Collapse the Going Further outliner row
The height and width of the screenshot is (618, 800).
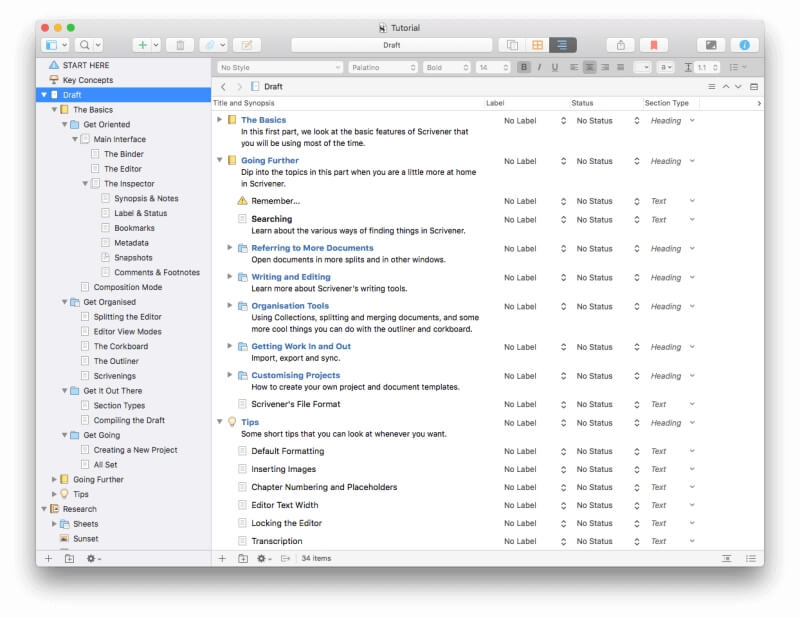click(219, 160)
